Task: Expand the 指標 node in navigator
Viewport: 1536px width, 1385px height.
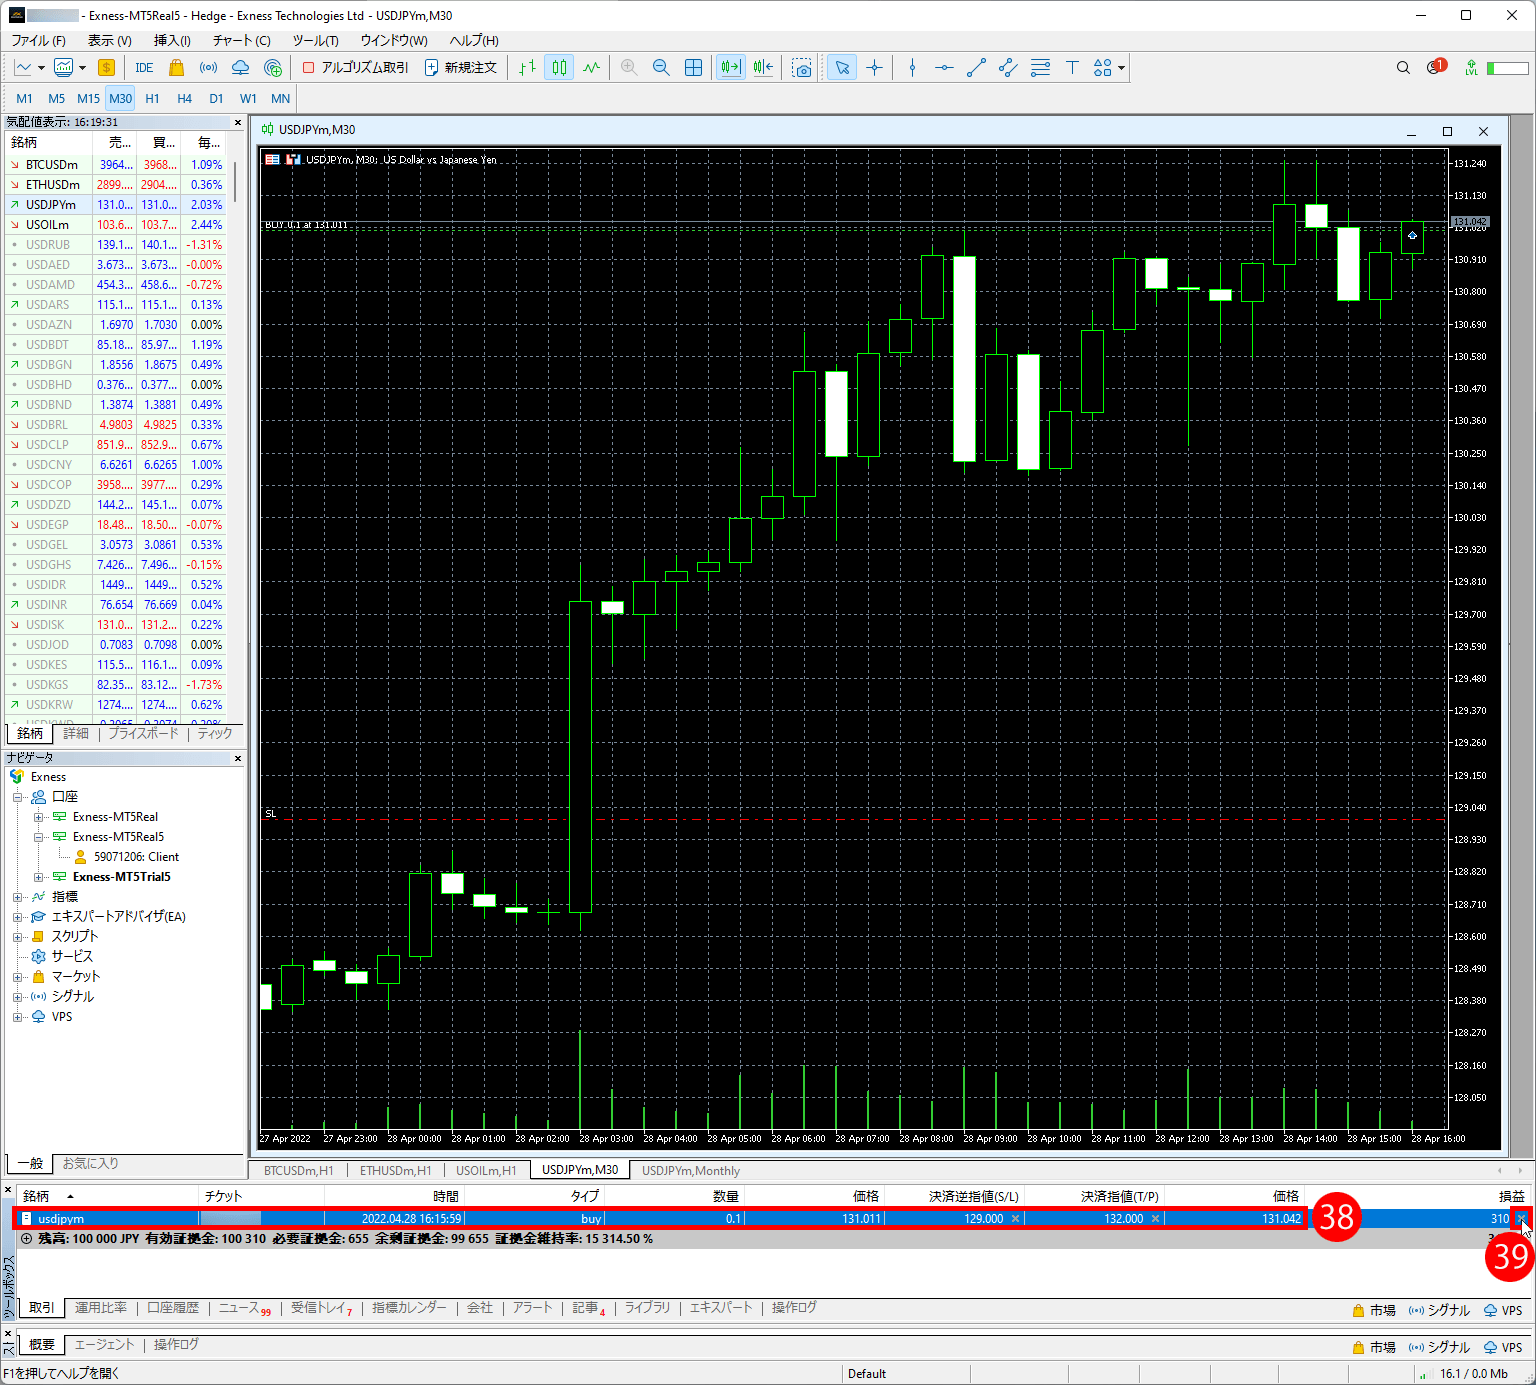Action: click(17, 897)
